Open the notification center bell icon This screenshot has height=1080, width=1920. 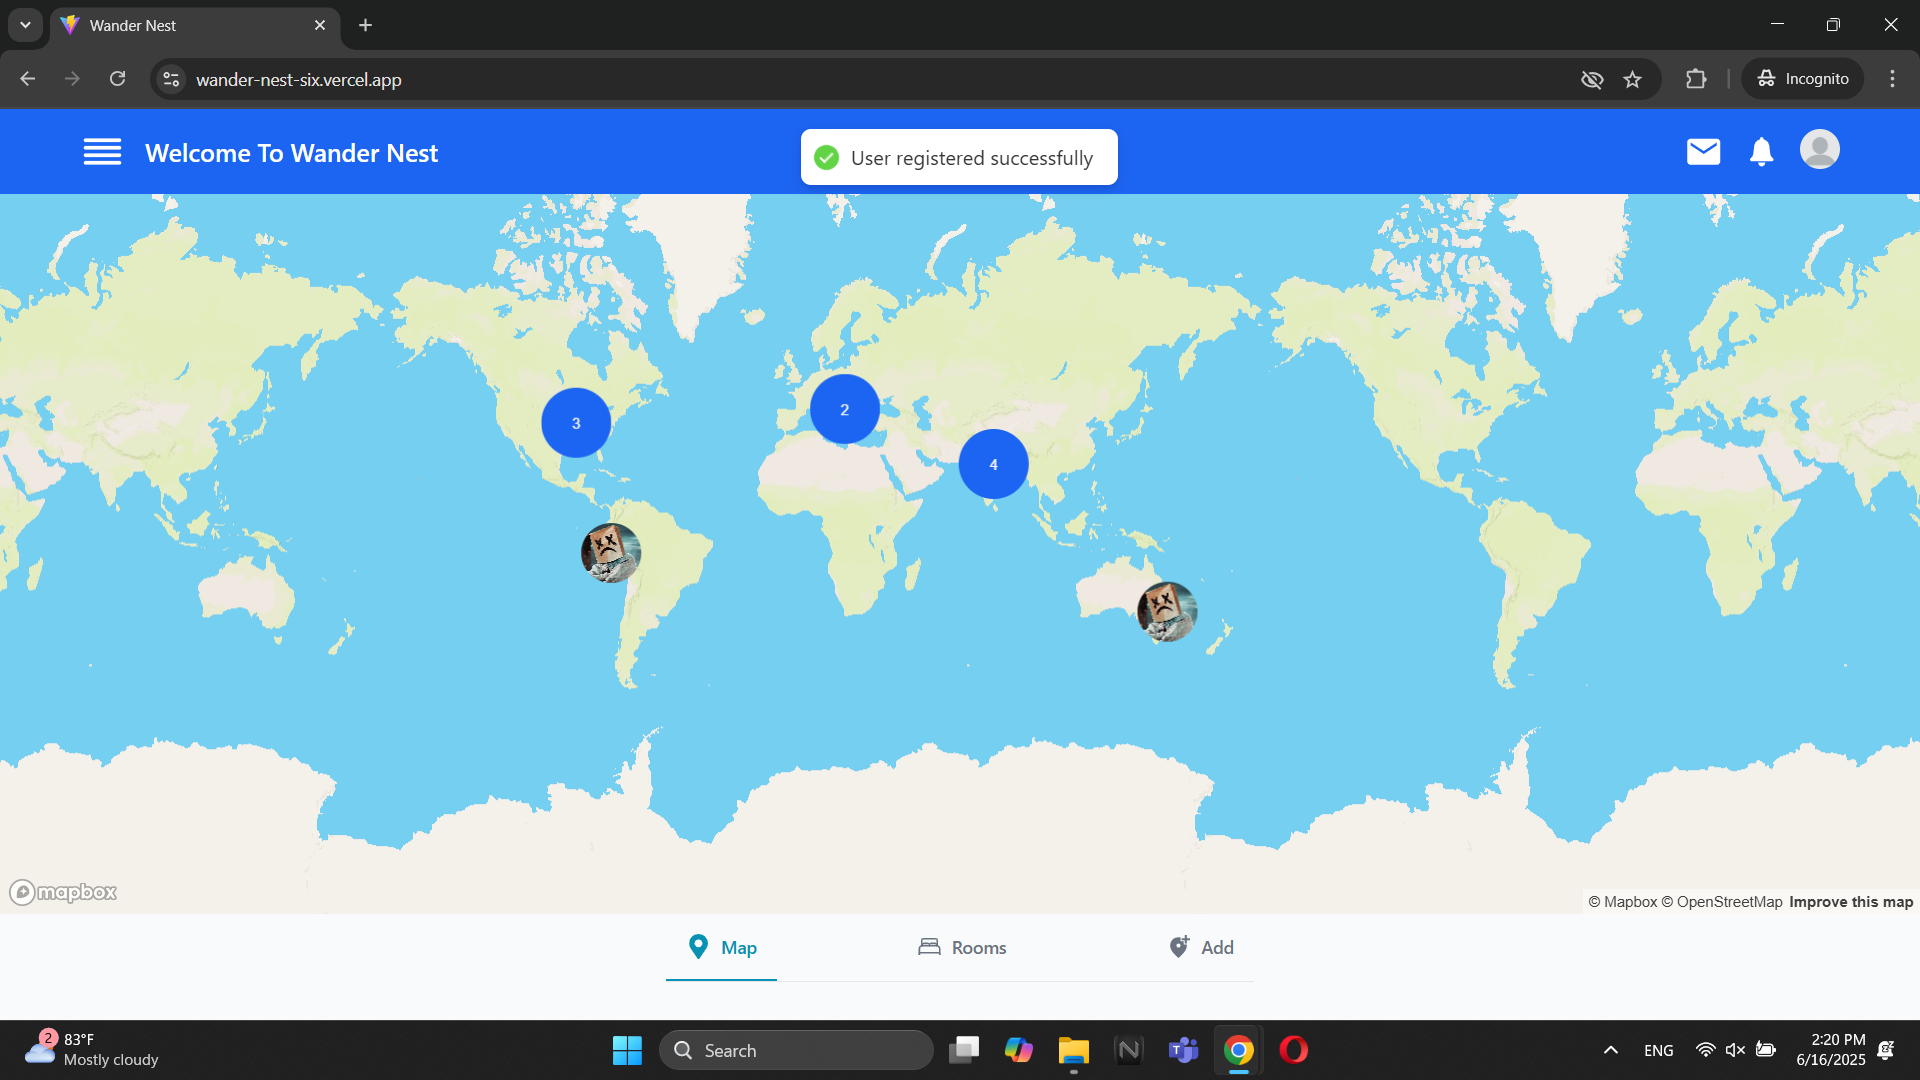tap(1886, 1050)
